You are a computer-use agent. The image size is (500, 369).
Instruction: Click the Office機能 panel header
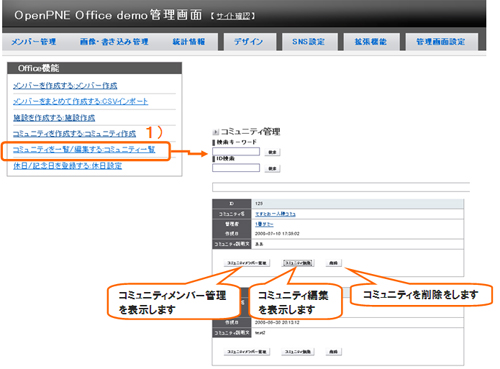coord(94,68)
